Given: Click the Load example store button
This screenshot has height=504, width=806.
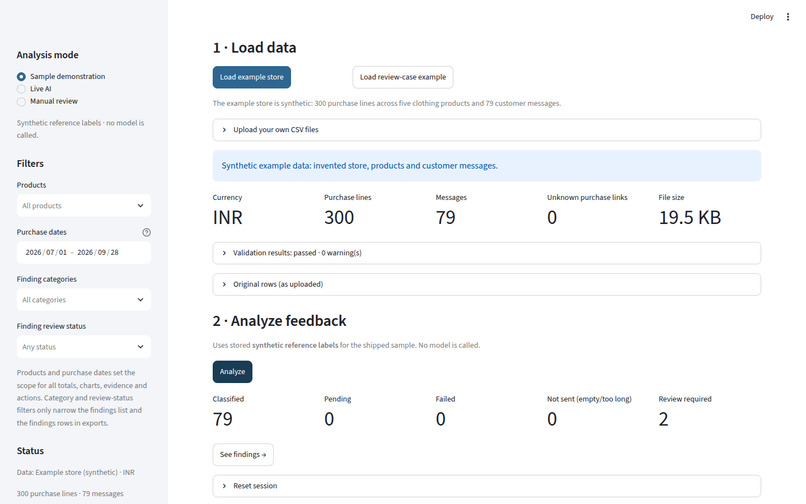Looking at the screenshot, I should 252,77.
